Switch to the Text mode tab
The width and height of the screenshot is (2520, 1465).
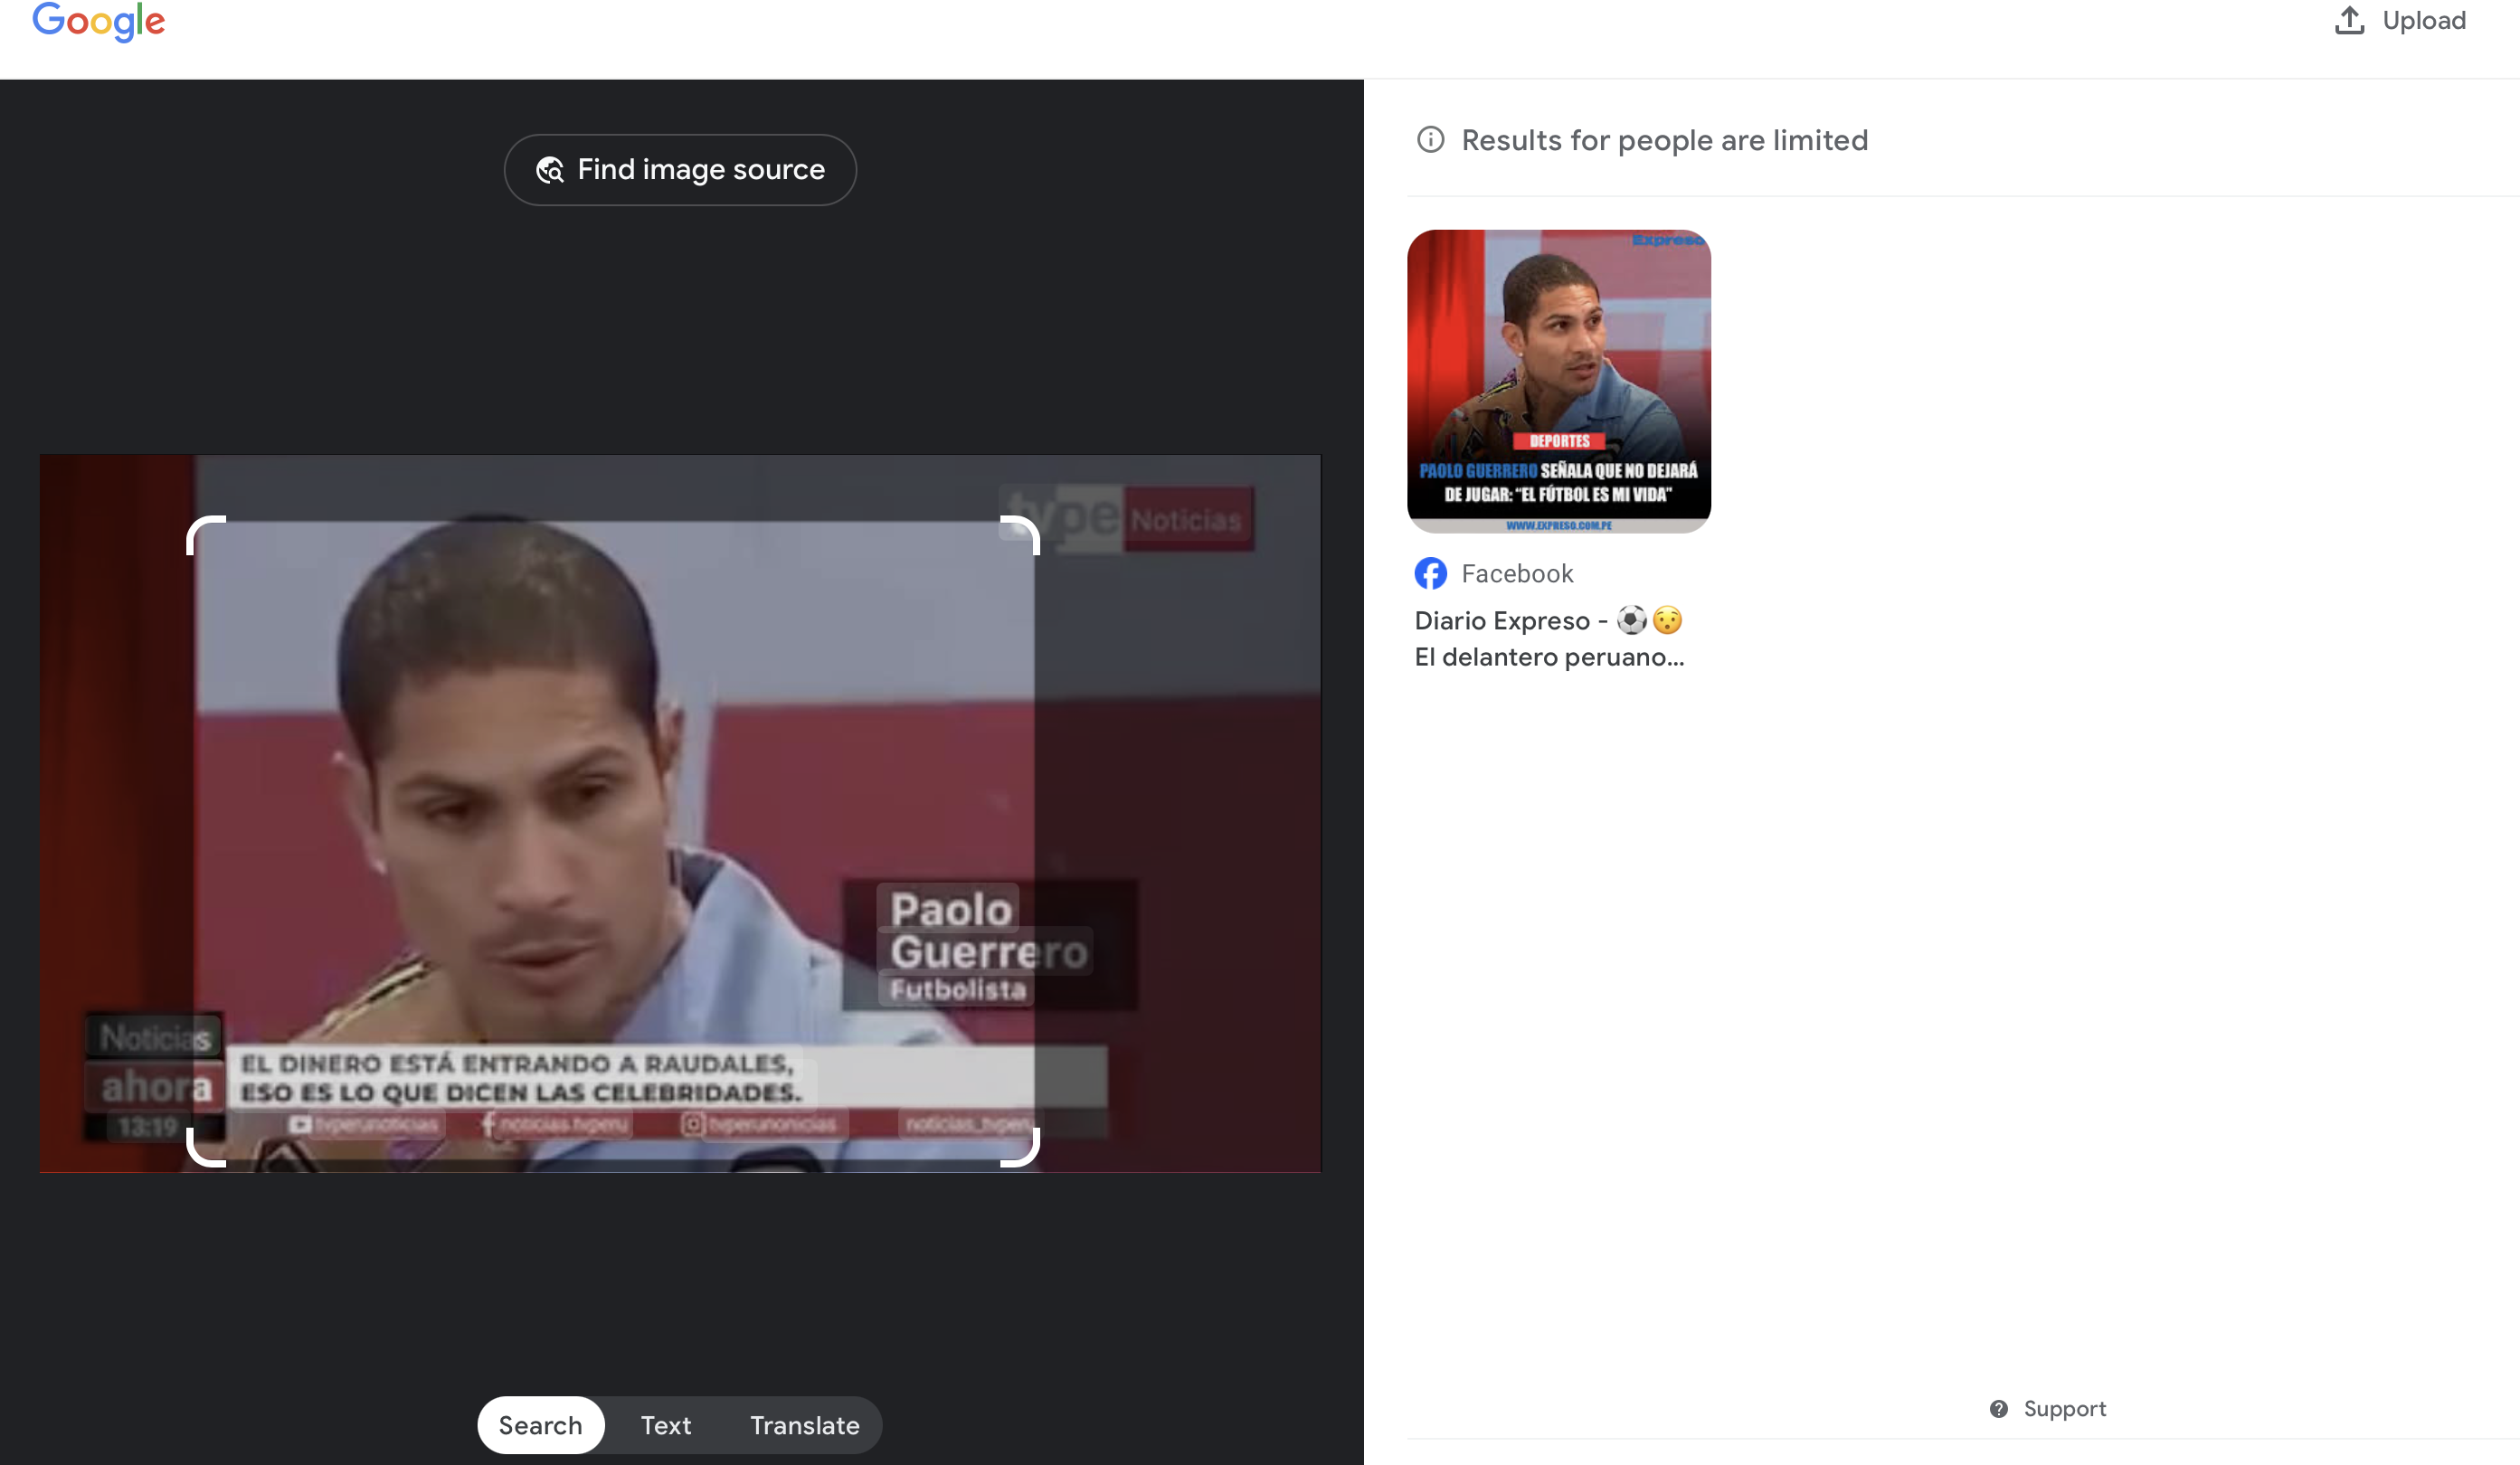pyautogui.click(x=665, y=1424)
